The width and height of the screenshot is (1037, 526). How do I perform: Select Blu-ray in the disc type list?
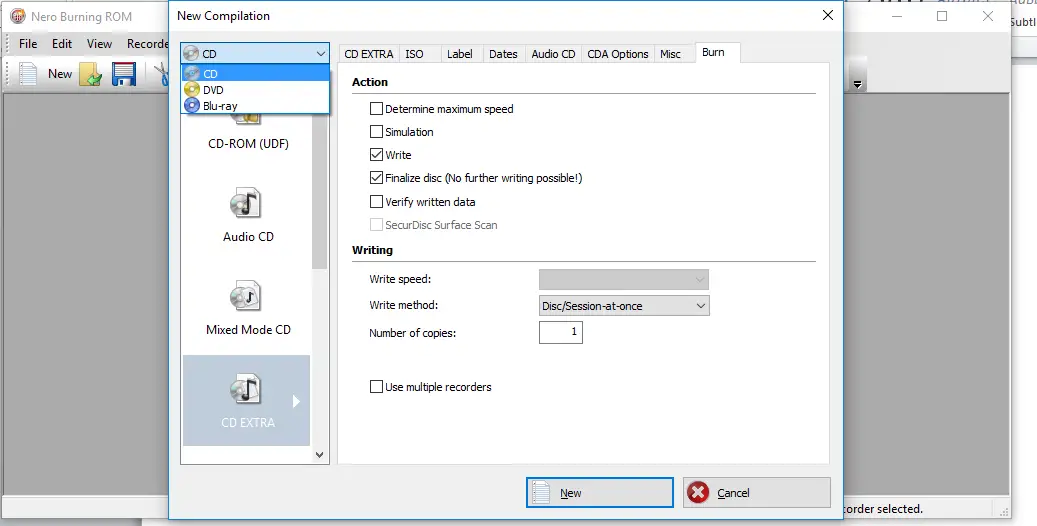(255, 105)
